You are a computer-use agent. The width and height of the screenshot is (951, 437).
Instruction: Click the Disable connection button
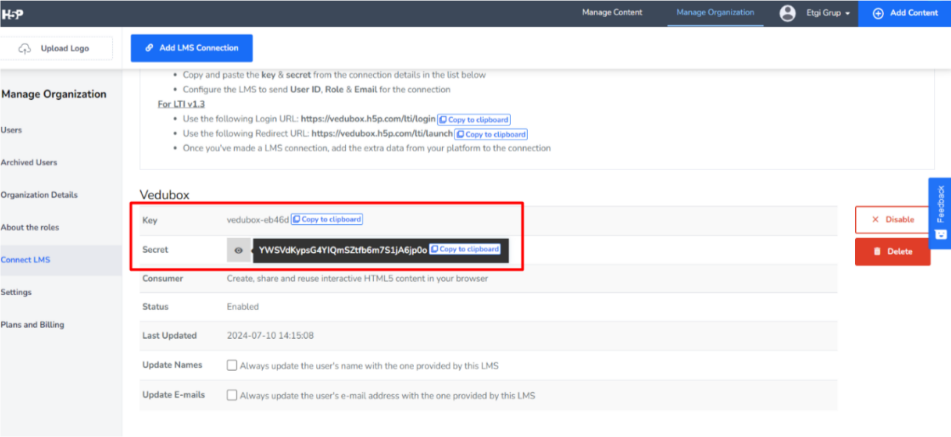point(893,219)
